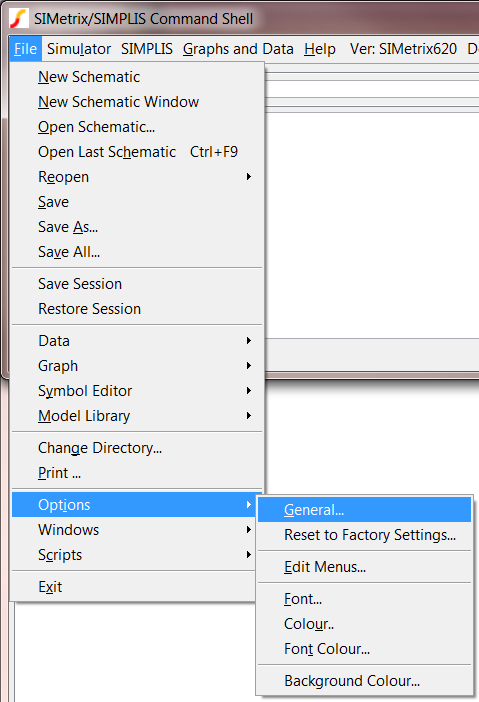
Task: Click the SIMetrix logo icon in title bar
Action: [18, 18]
